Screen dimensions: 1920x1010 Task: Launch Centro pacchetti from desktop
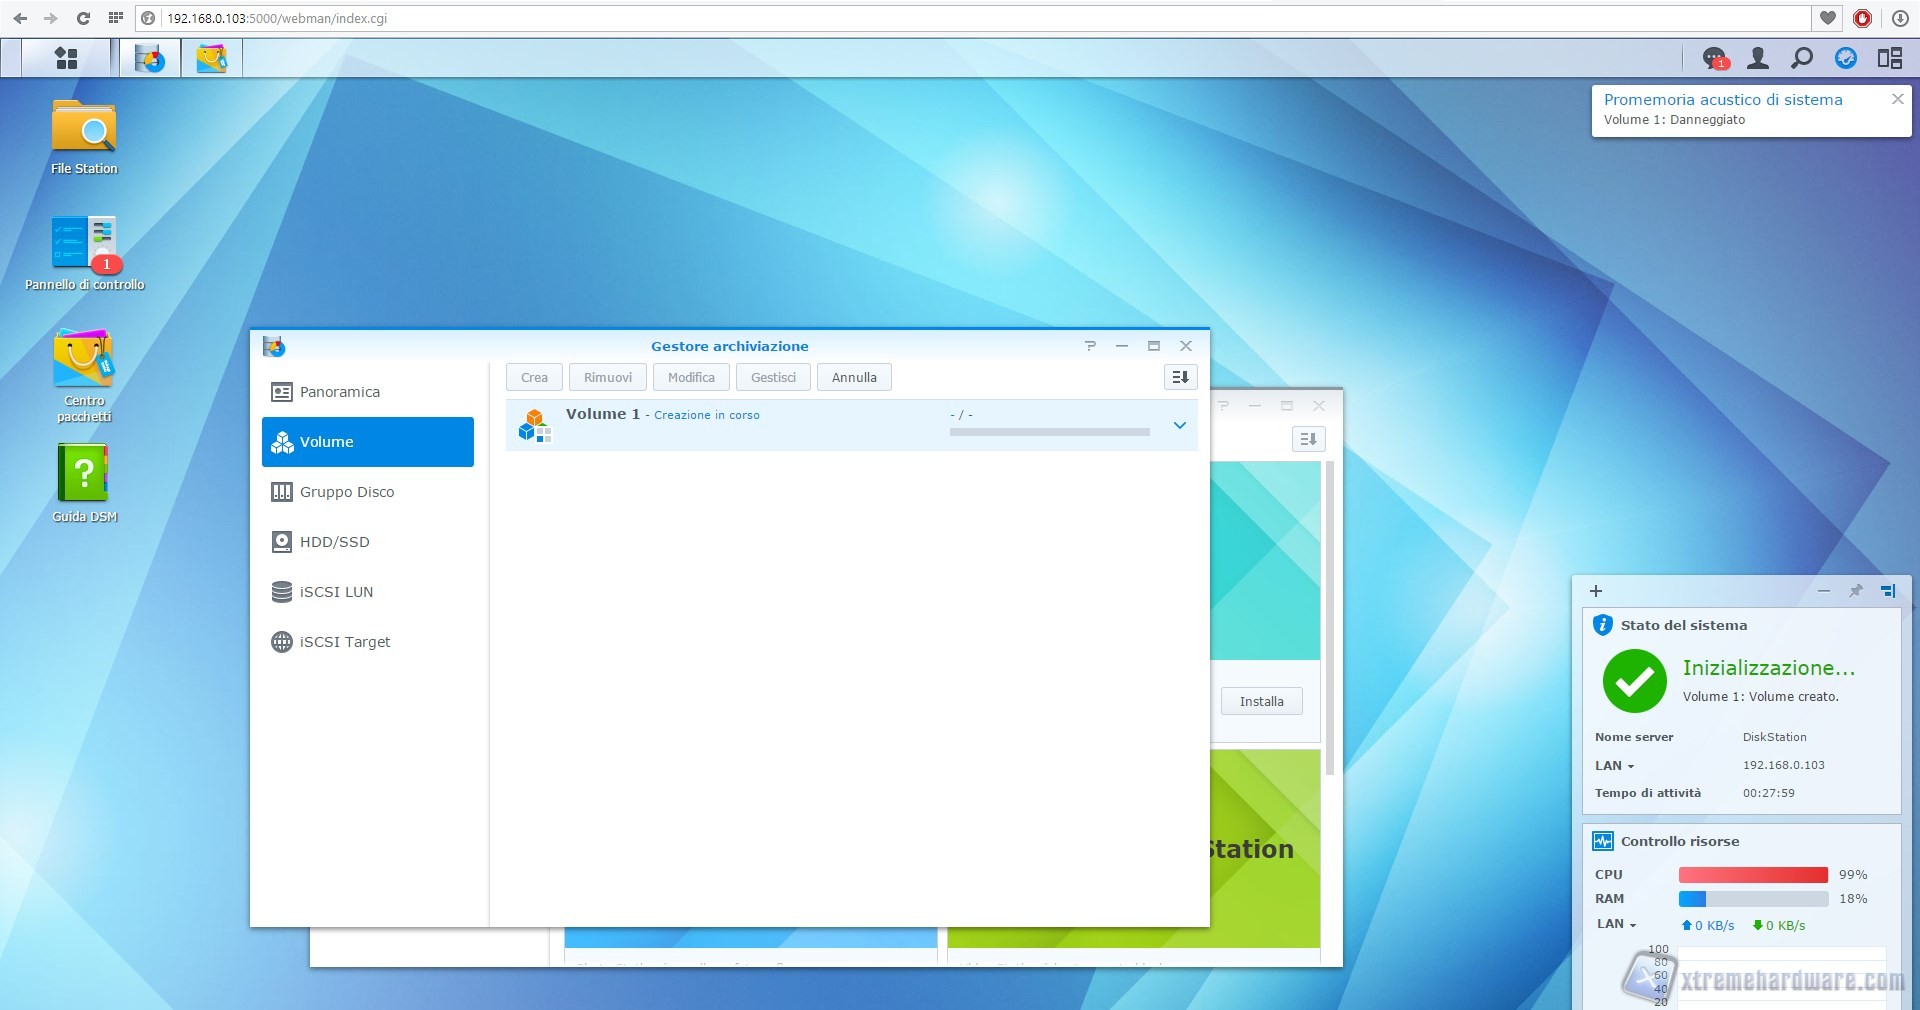point(84,359)
